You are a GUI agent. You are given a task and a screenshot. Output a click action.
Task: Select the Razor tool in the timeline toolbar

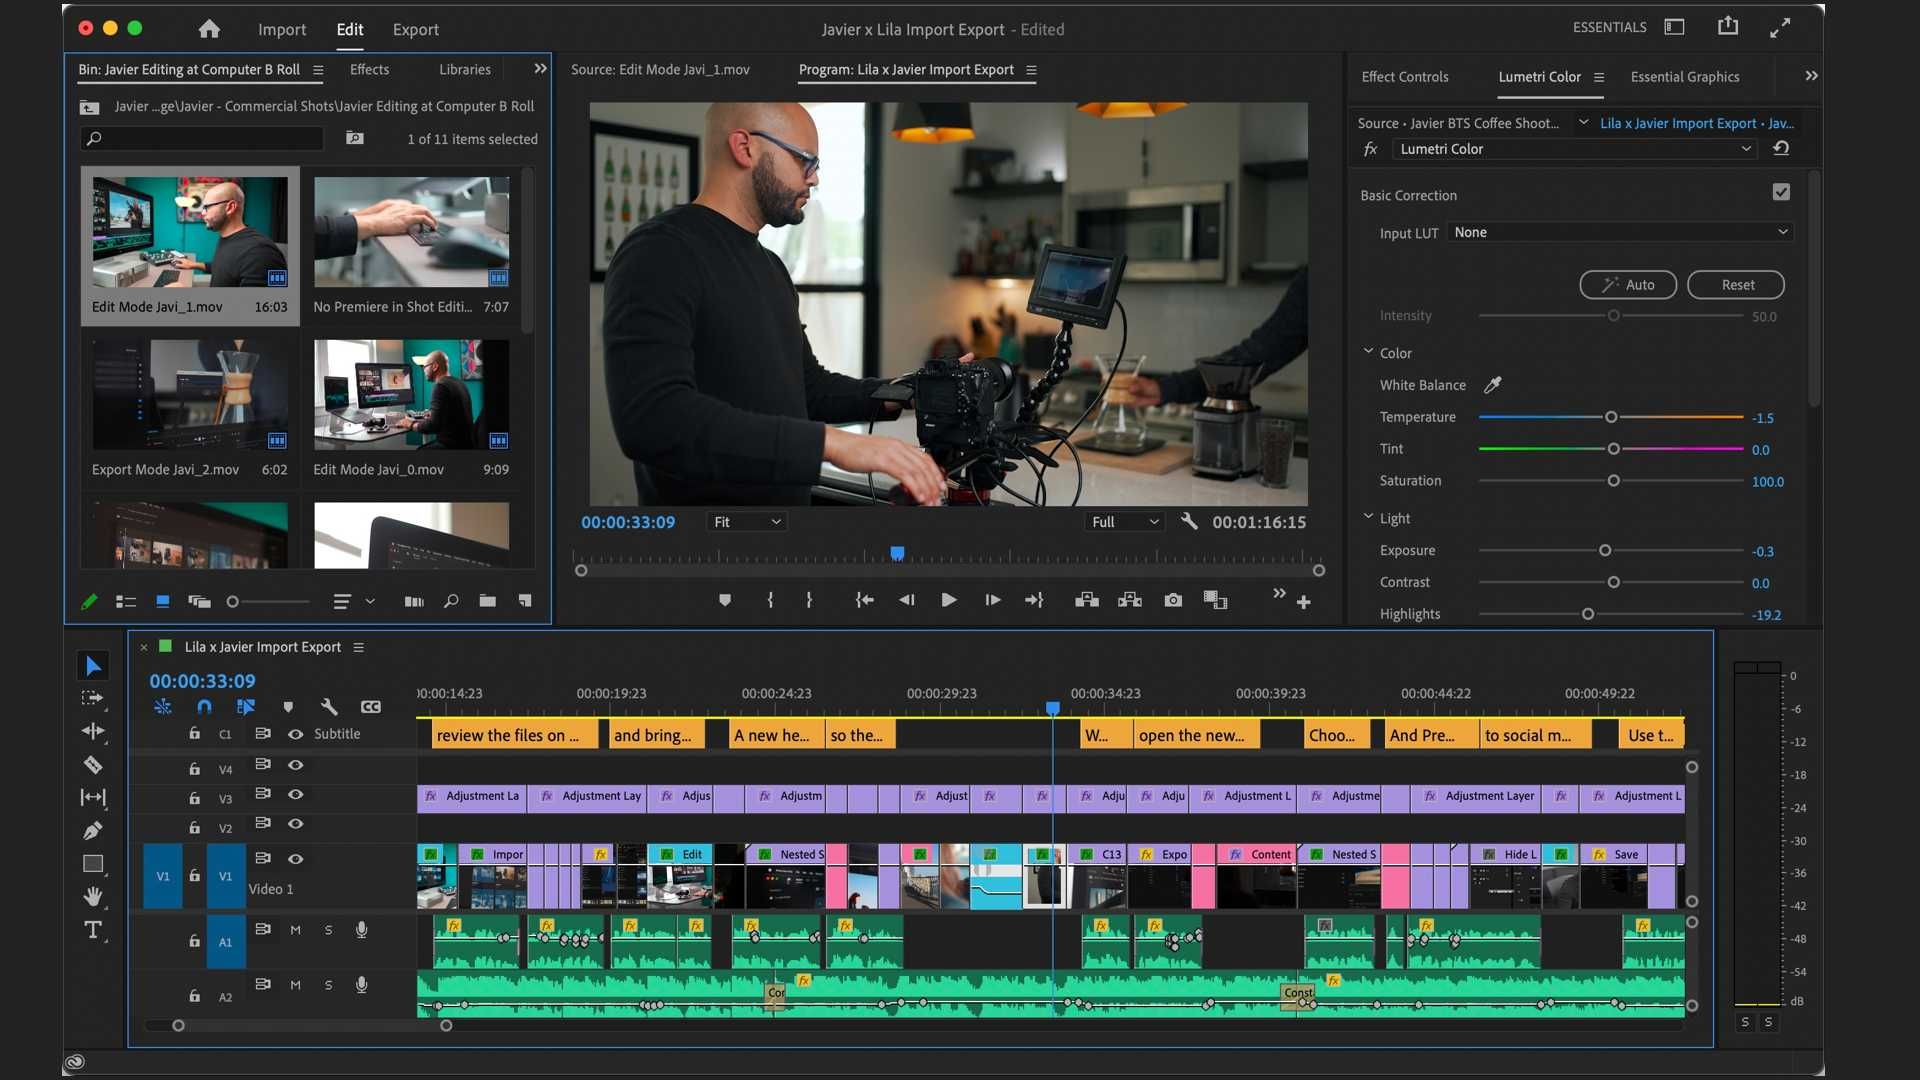click(x=93, y=765)
